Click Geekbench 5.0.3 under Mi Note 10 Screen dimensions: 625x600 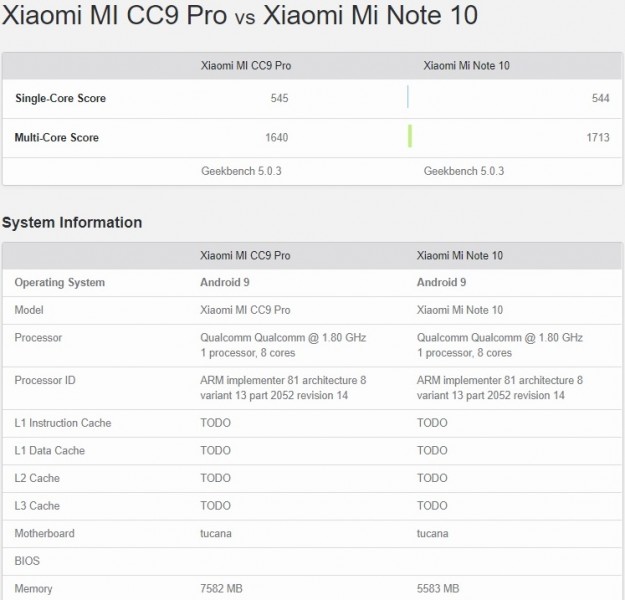[x=464, y=171]
